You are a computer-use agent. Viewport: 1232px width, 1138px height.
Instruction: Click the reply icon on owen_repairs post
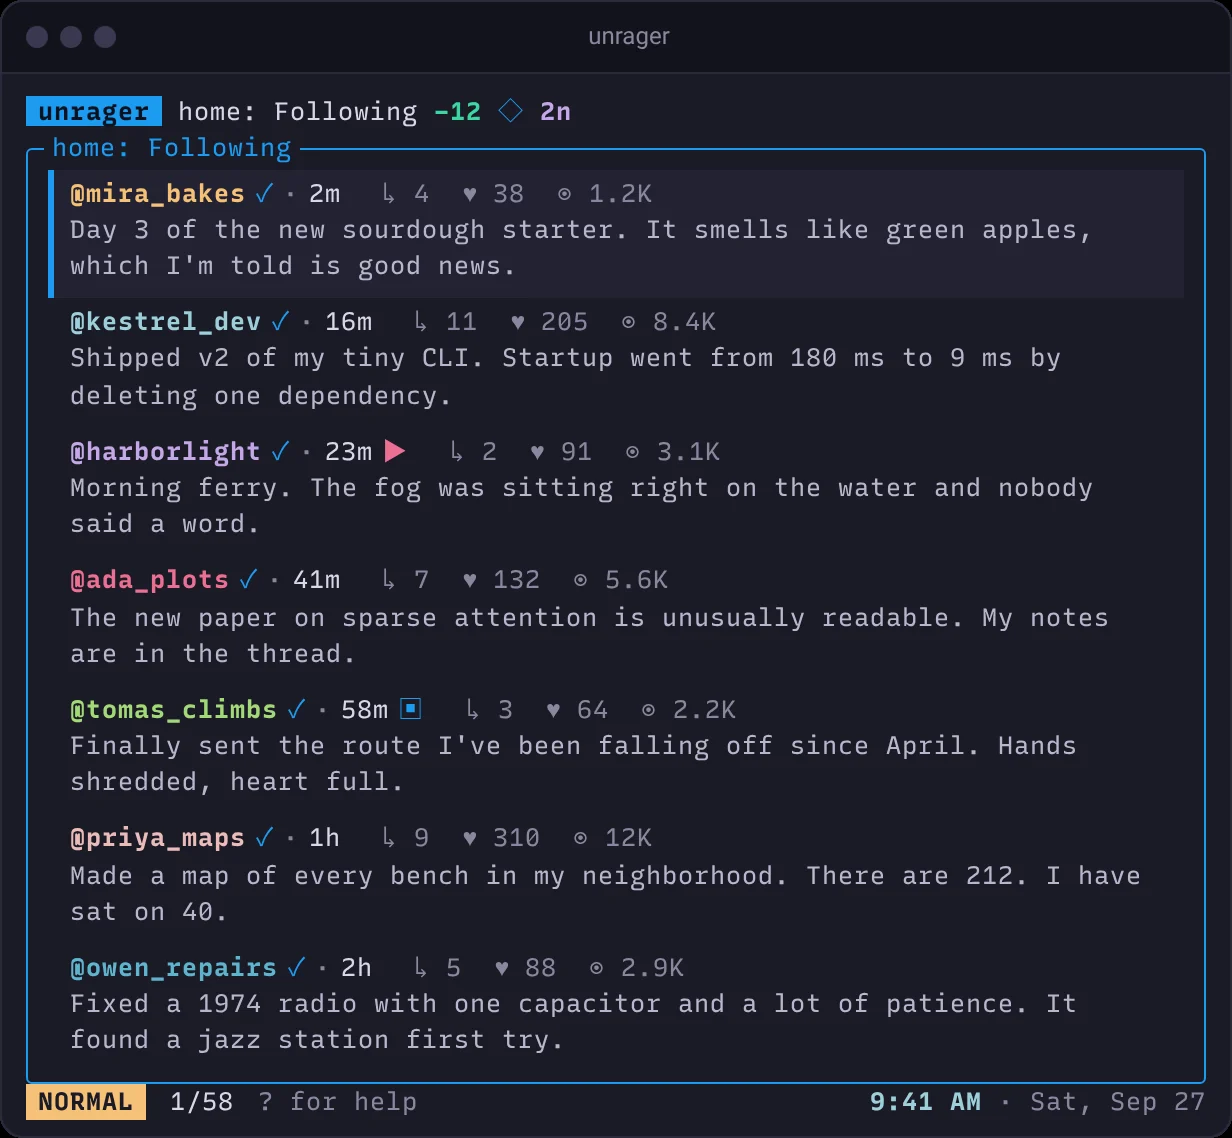[421, 968]
